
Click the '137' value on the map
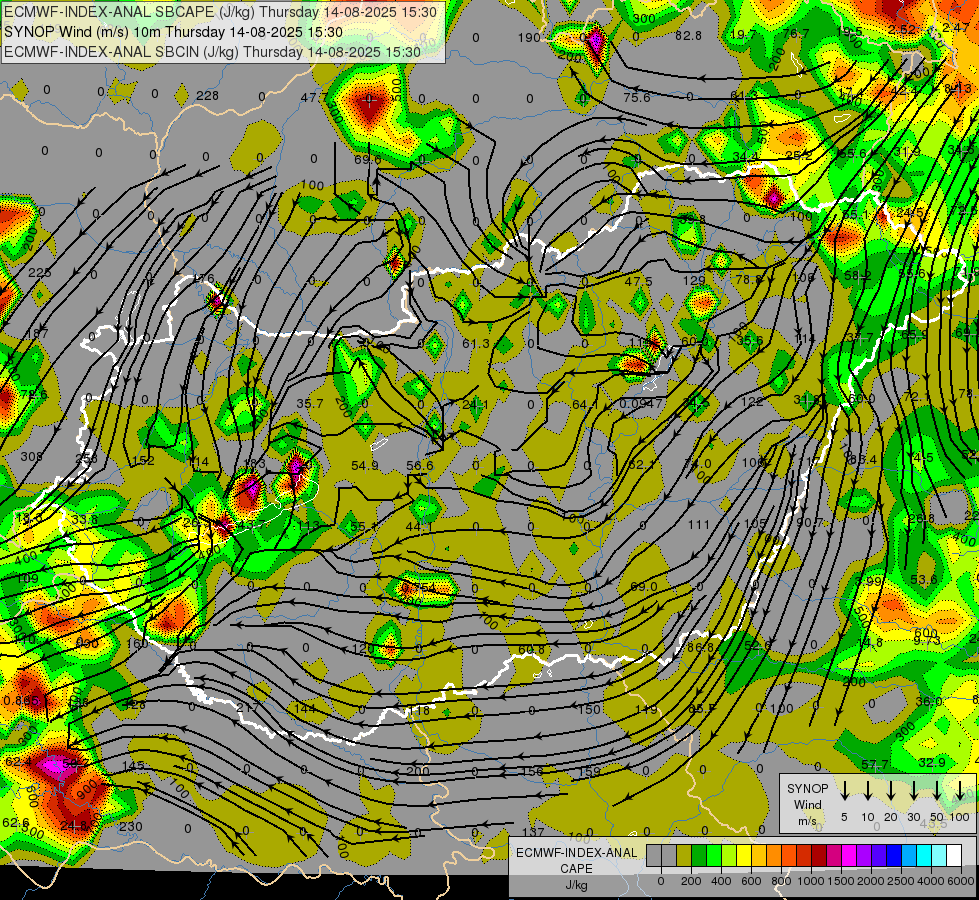pos(533,832)
